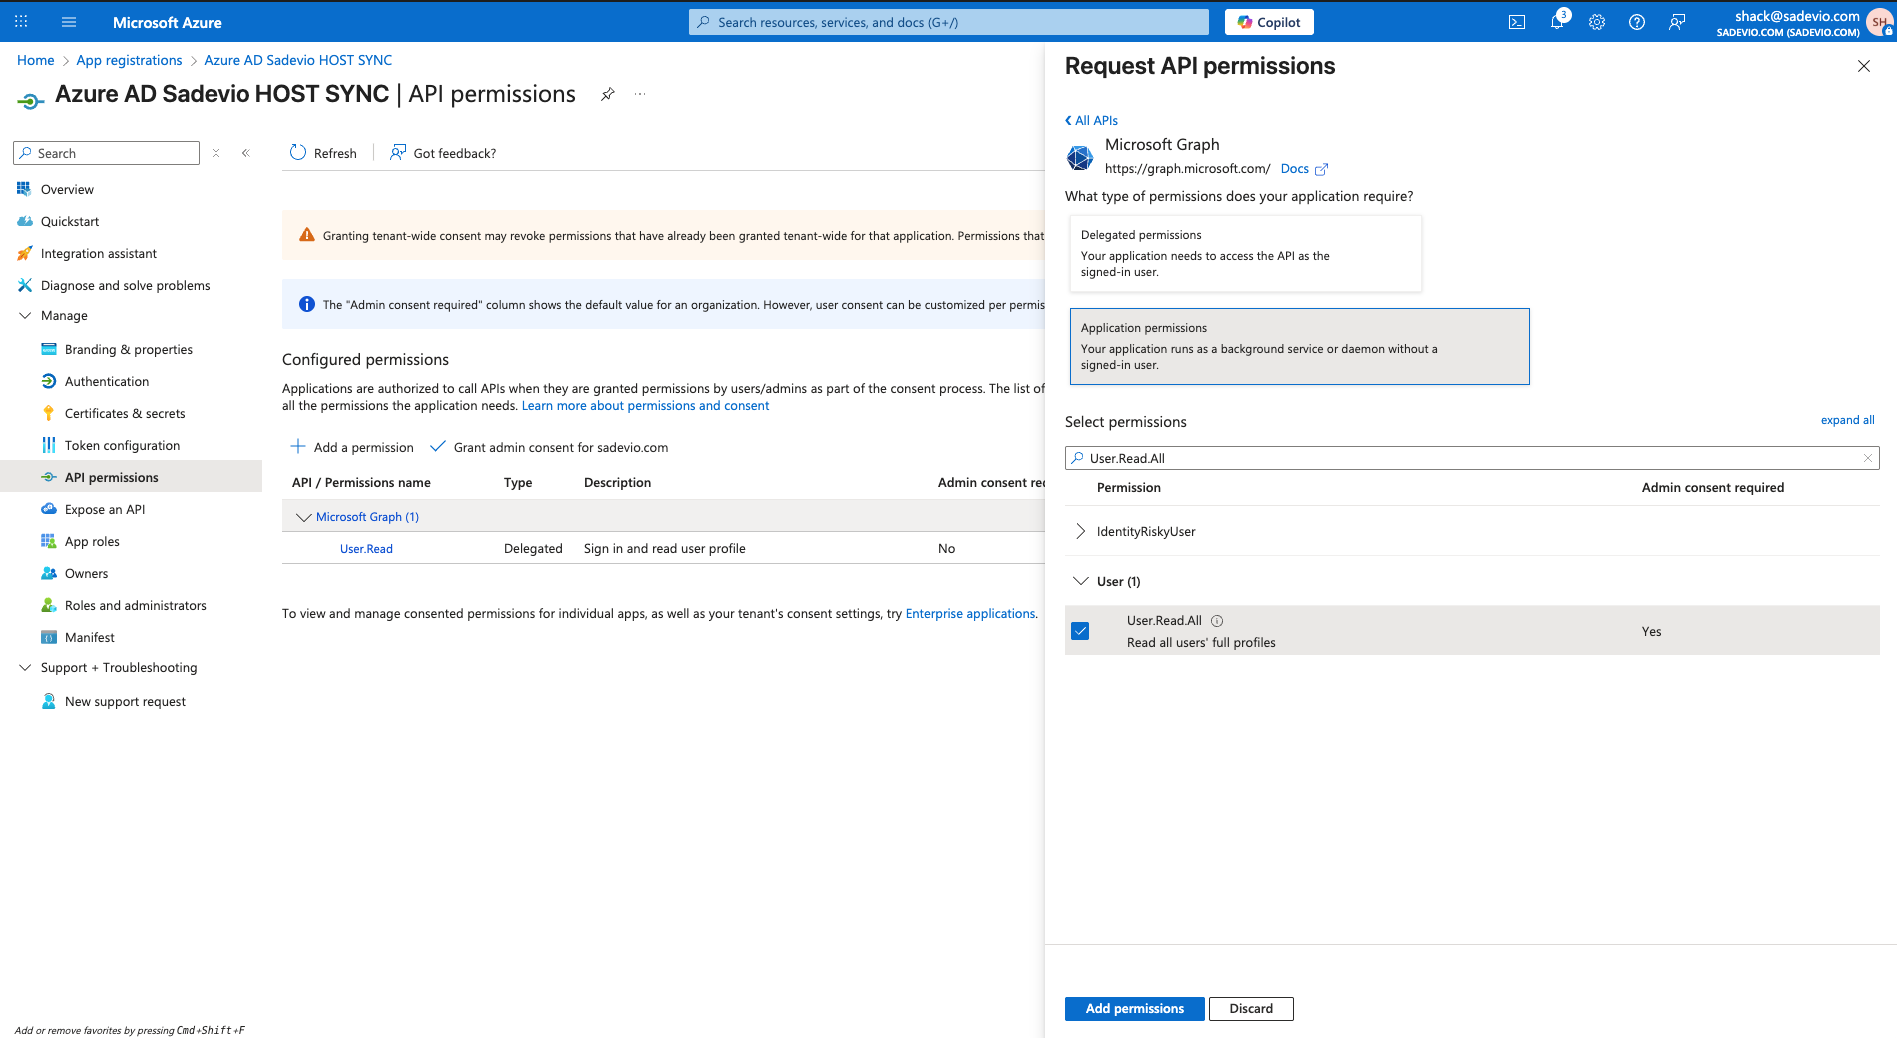Click the expand all link
Screen dimensions: 1897x1038
(x=1847, y=420)
